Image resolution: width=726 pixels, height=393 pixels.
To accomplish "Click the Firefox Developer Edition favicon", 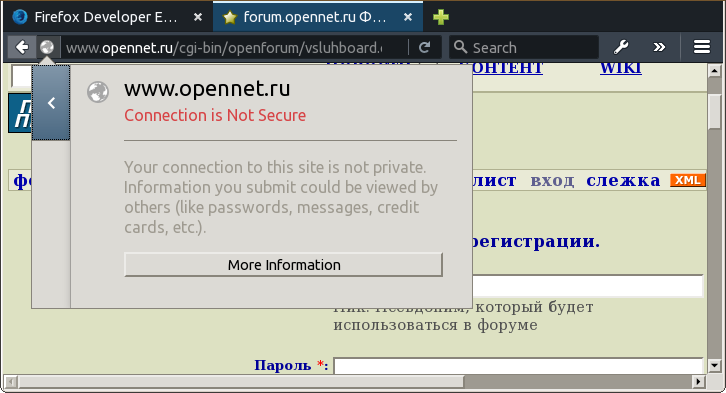I will [20, 17].
